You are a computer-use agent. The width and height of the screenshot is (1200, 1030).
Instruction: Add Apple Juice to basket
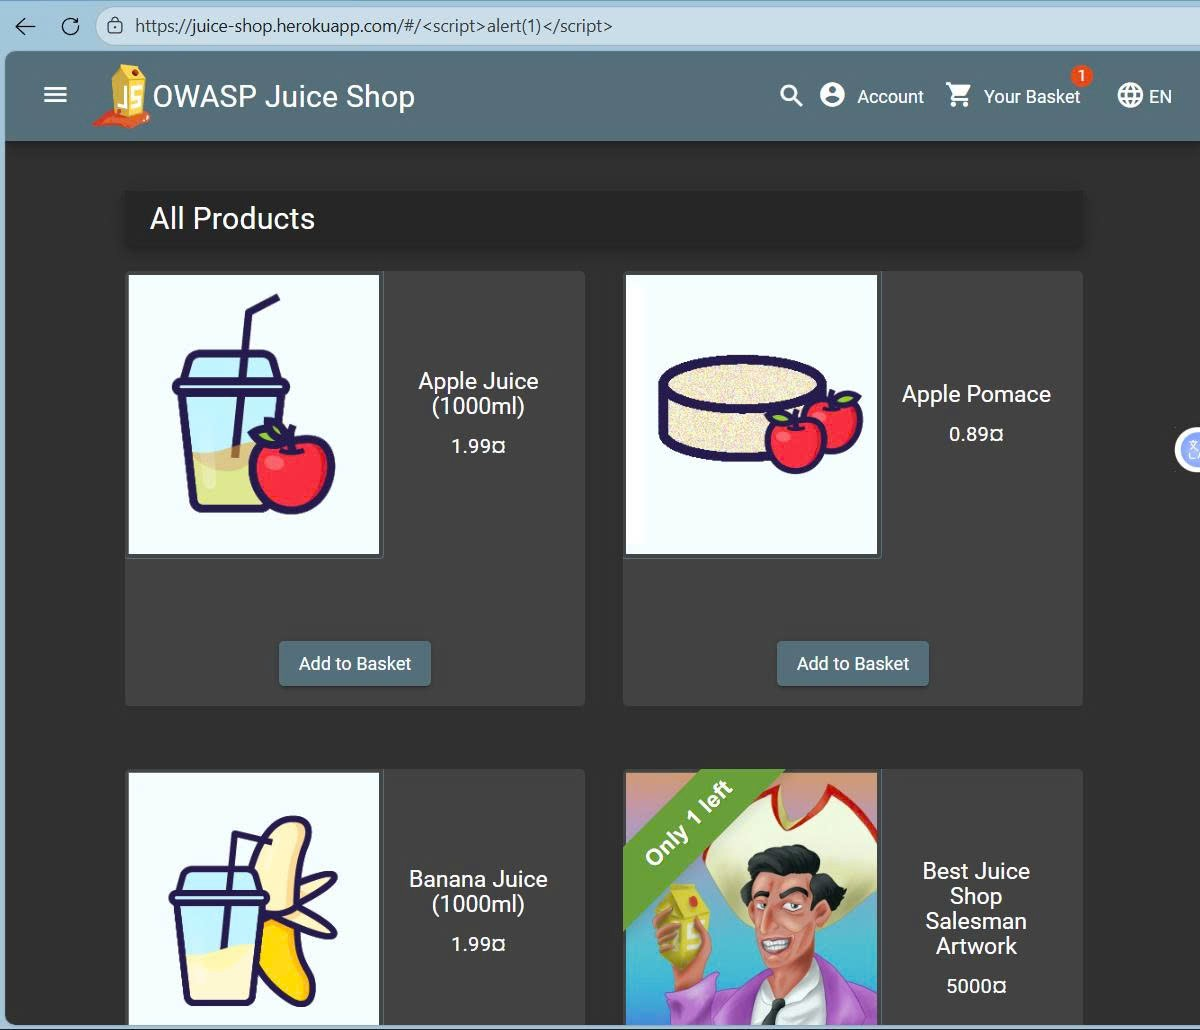click(355, 663)
